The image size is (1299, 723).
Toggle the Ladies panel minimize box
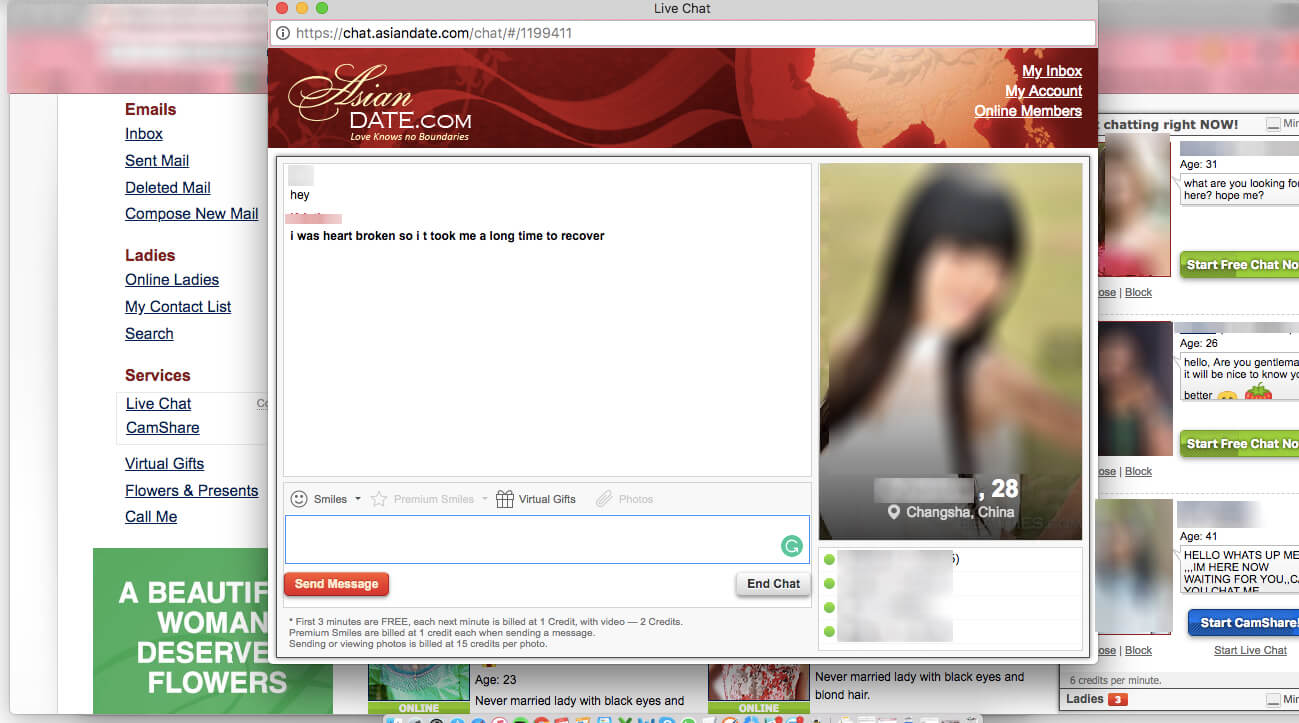(1273, 699)
